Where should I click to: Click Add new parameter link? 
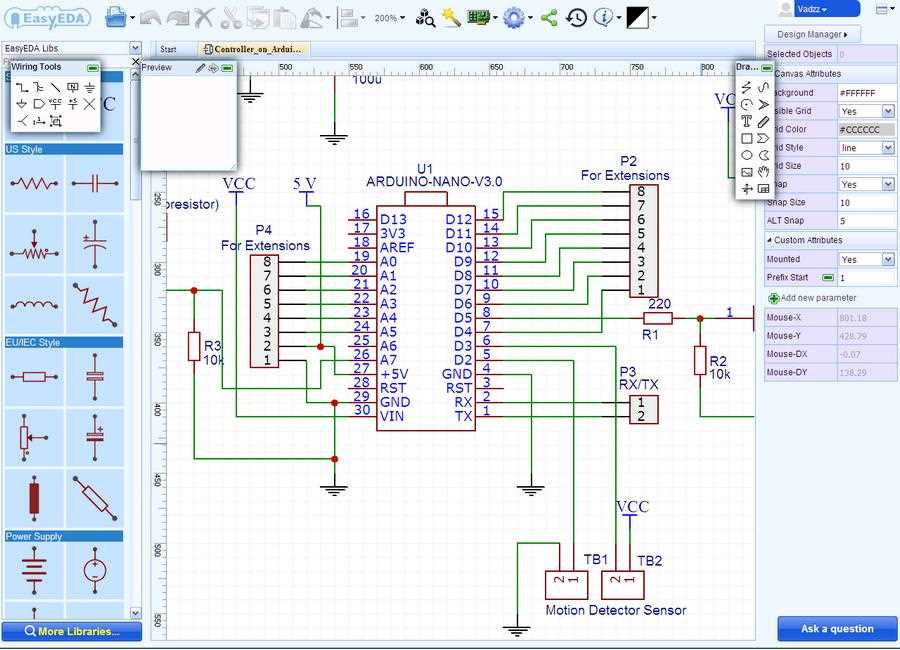[812, 298]
